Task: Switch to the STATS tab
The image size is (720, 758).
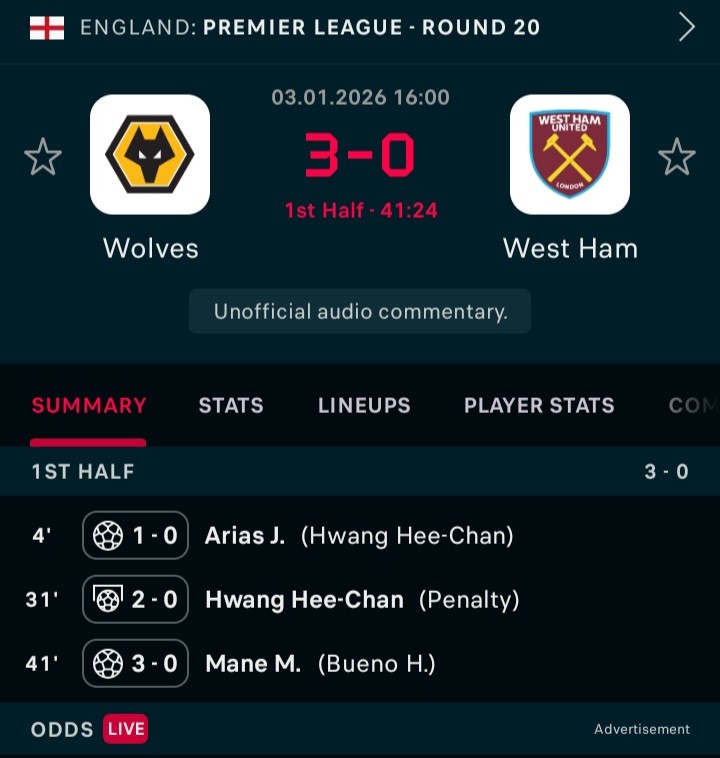Action: click(x=231, y=405)
